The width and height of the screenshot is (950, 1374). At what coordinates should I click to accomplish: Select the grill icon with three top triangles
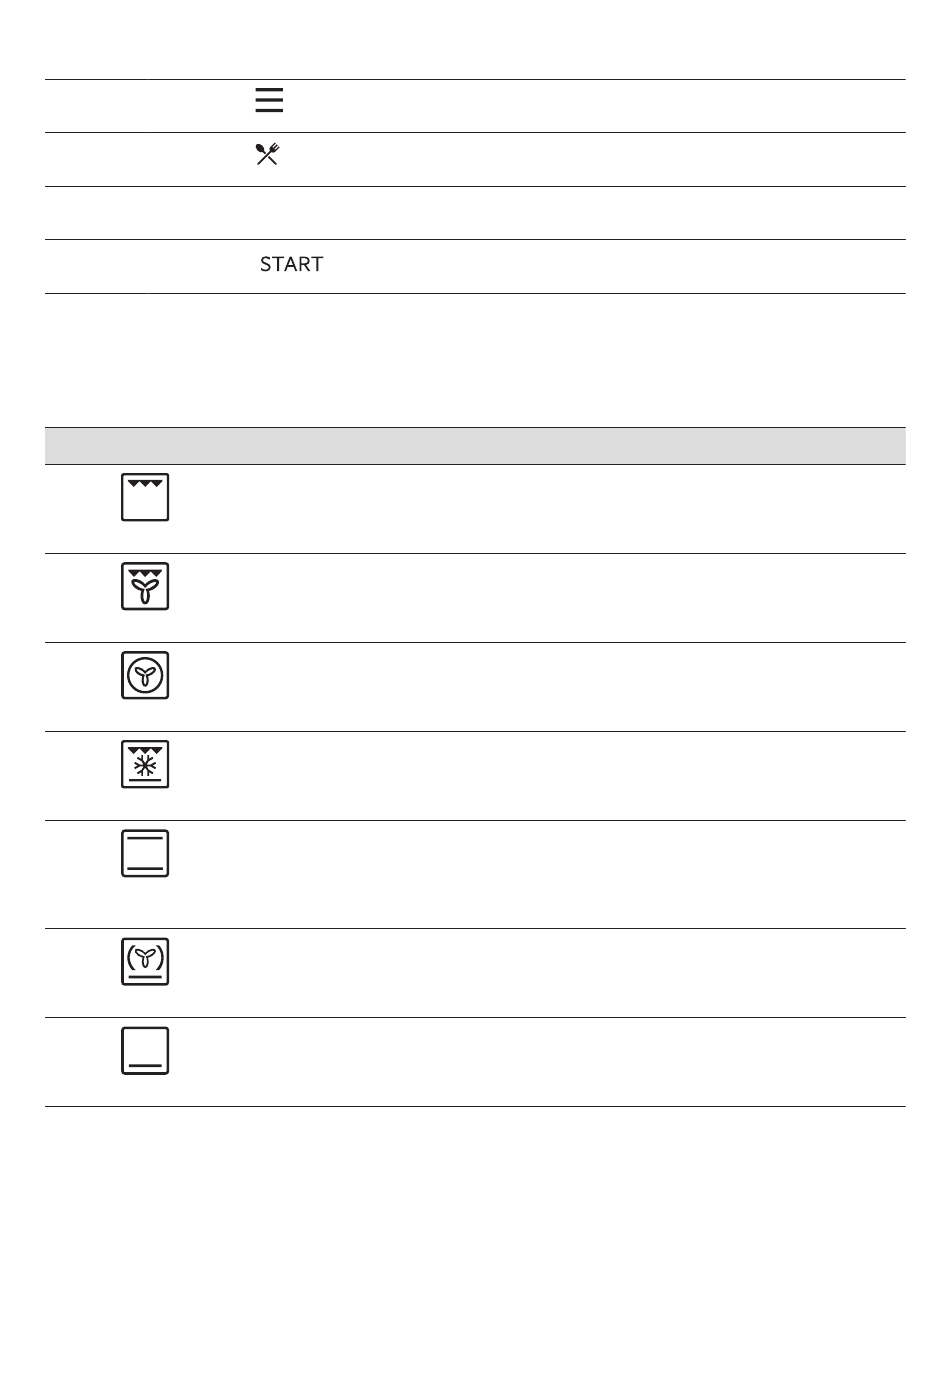(x=145, y=497)
